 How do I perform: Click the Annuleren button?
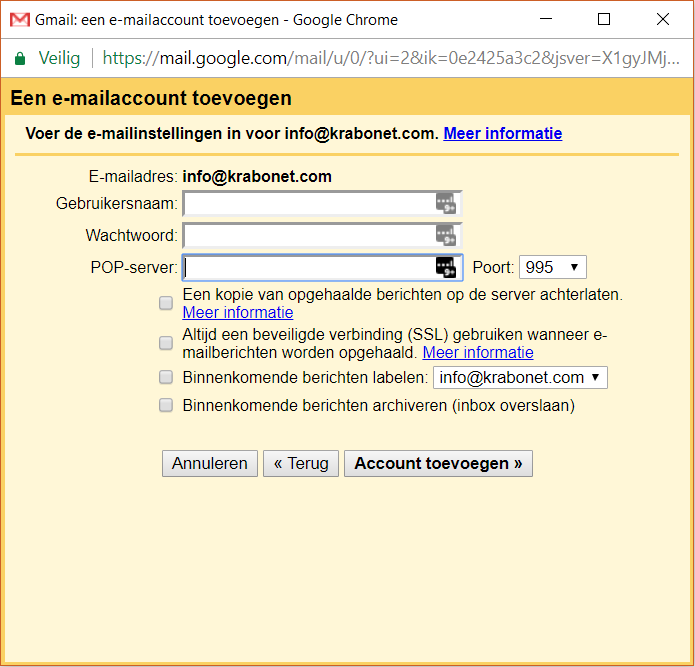210,464
